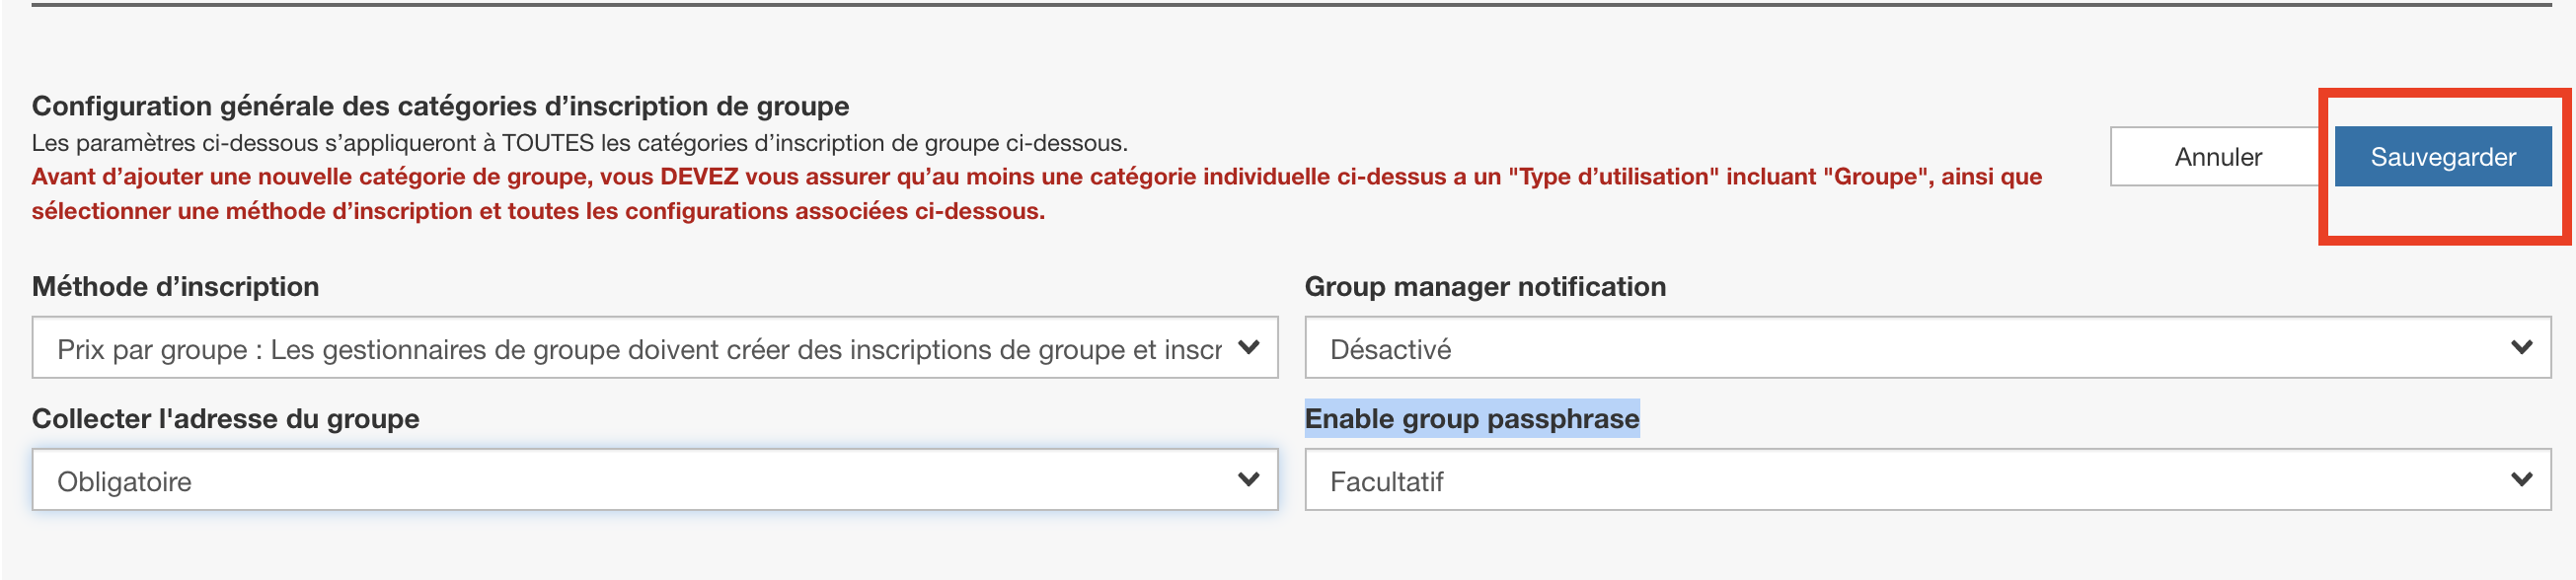Open the Méthode d'inscription dropdown showing Prix par groupe
Image resolution: width=2576 pixels, height=580 pixels.
click(640, 348)
